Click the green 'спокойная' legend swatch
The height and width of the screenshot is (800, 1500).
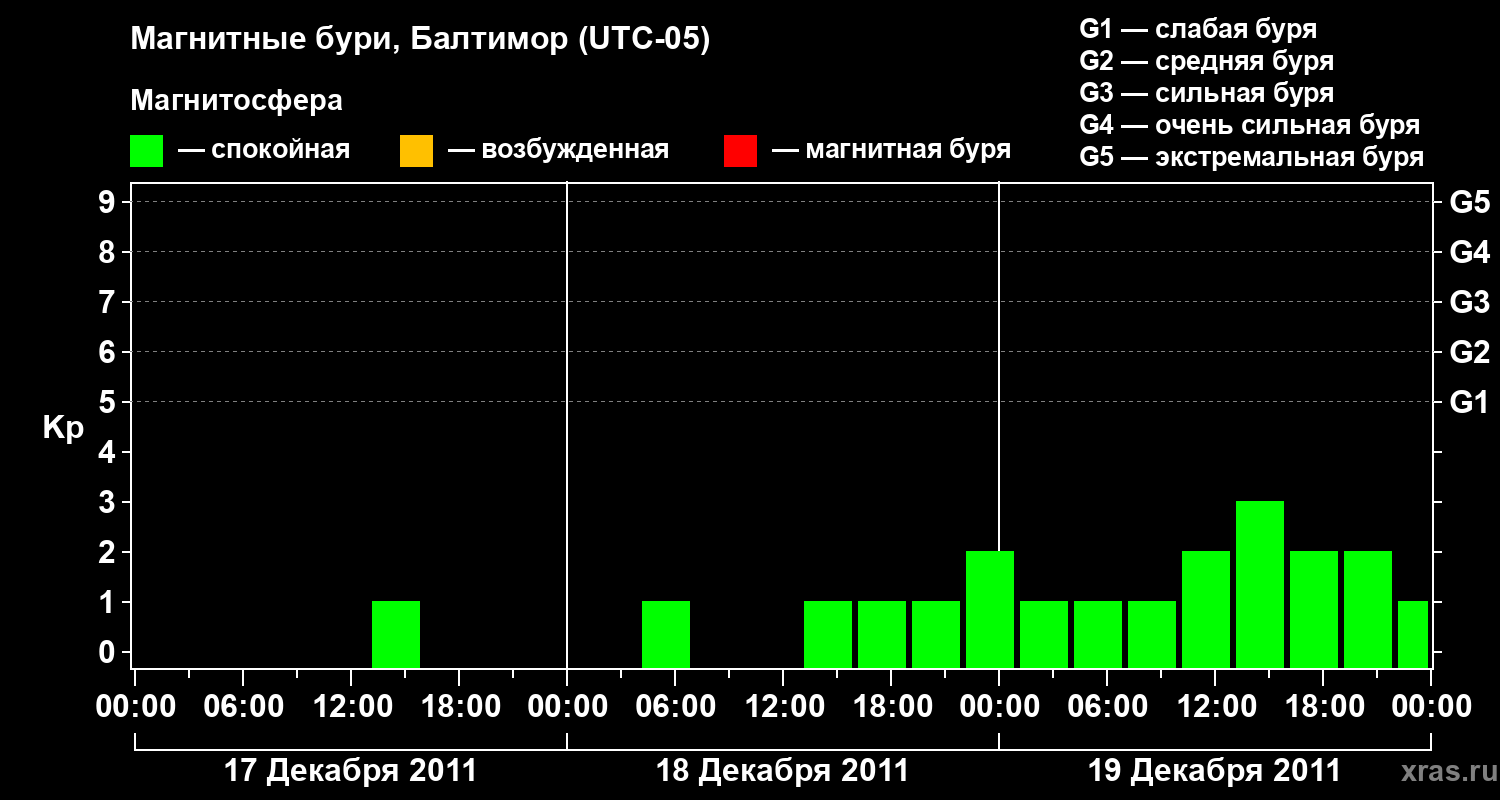click(146, 151)
